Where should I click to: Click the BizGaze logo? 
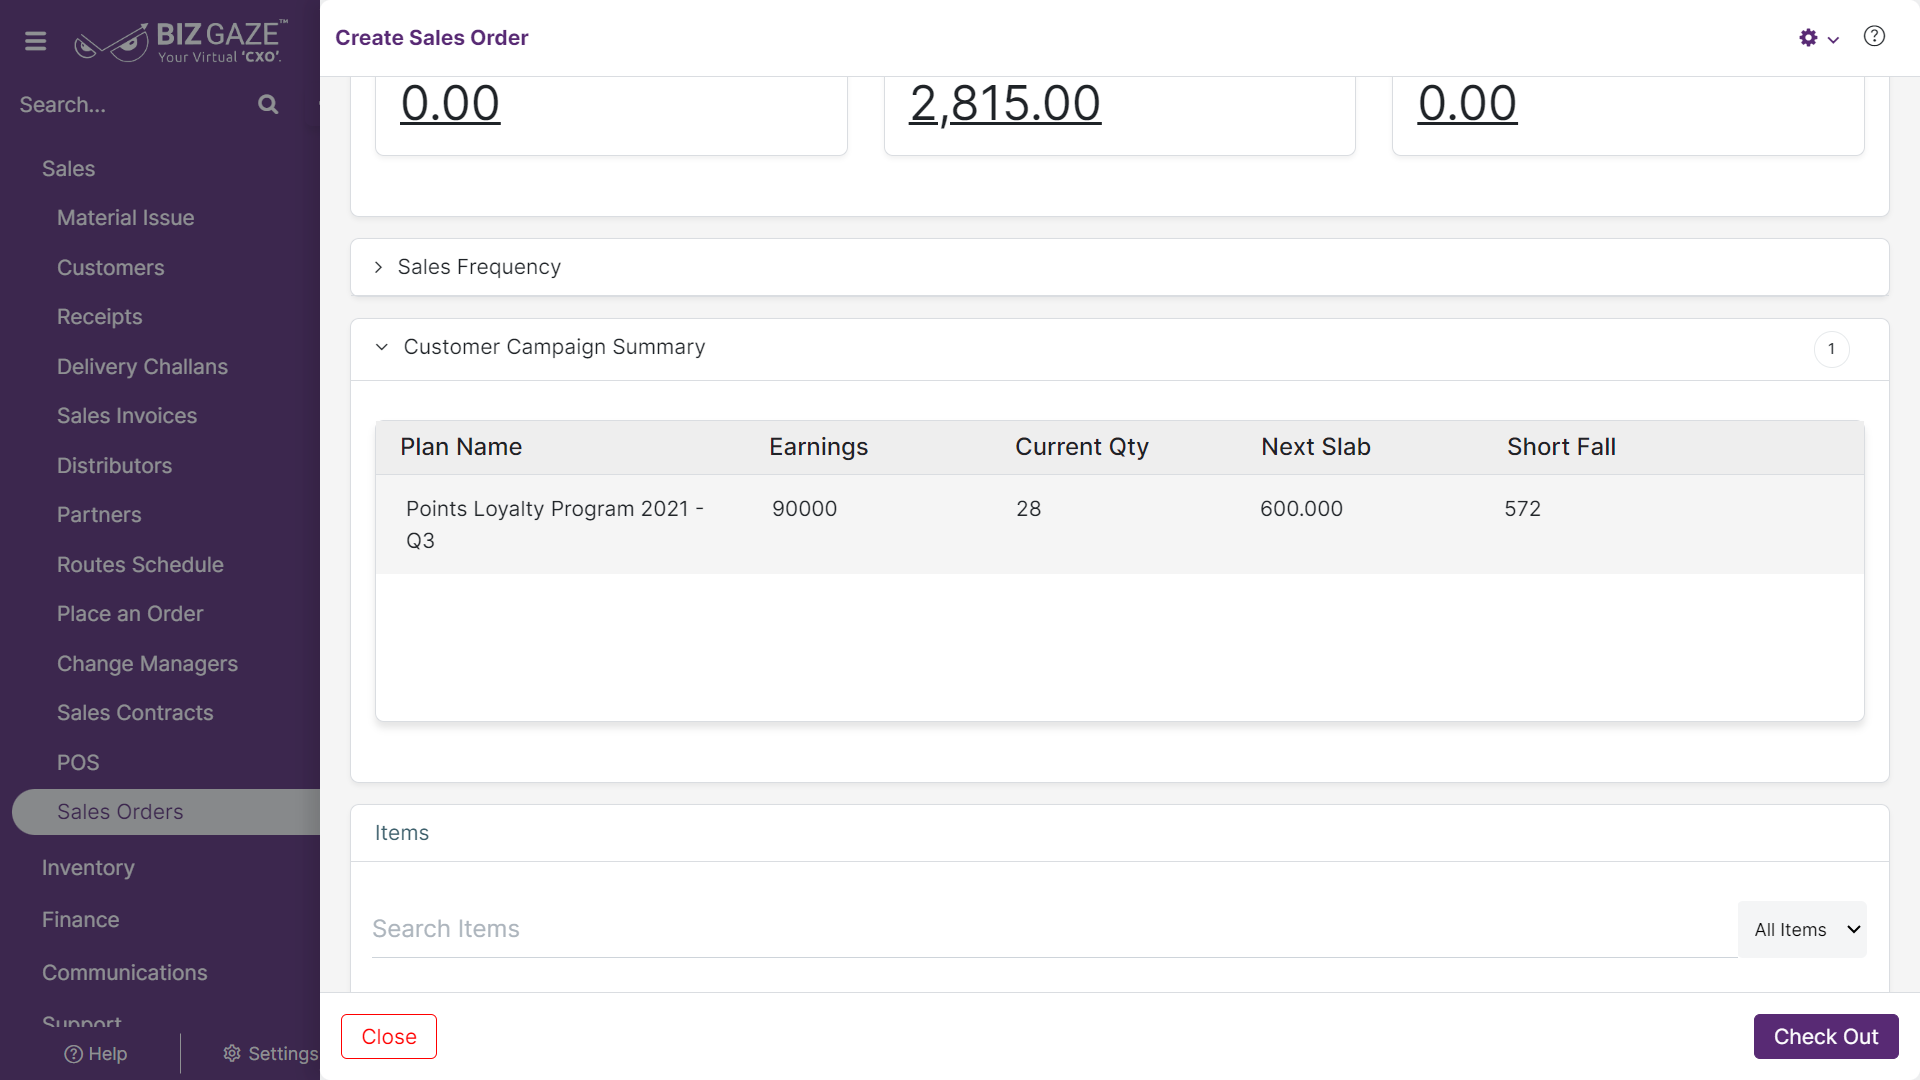[x=181, y=41]
